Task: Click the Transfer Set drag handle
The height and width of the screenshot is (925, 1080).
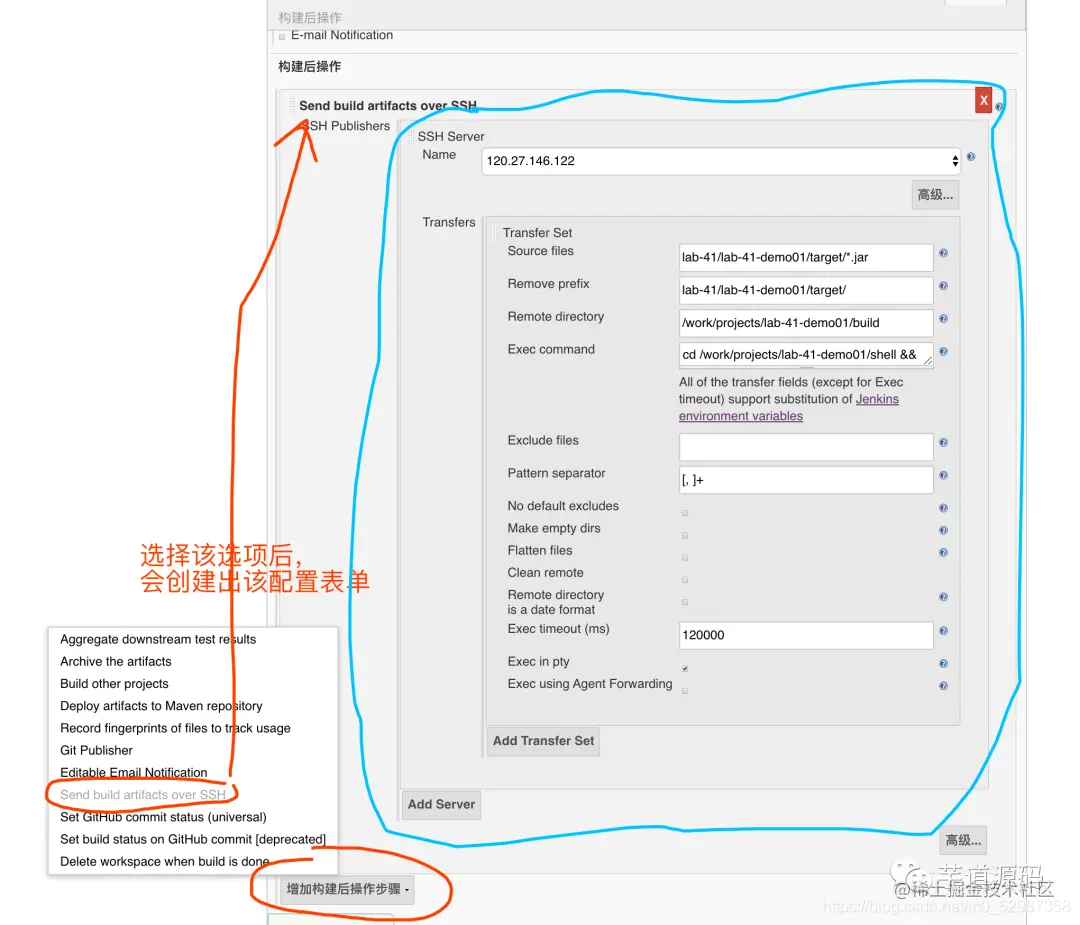Action: [x=495, y=233]
